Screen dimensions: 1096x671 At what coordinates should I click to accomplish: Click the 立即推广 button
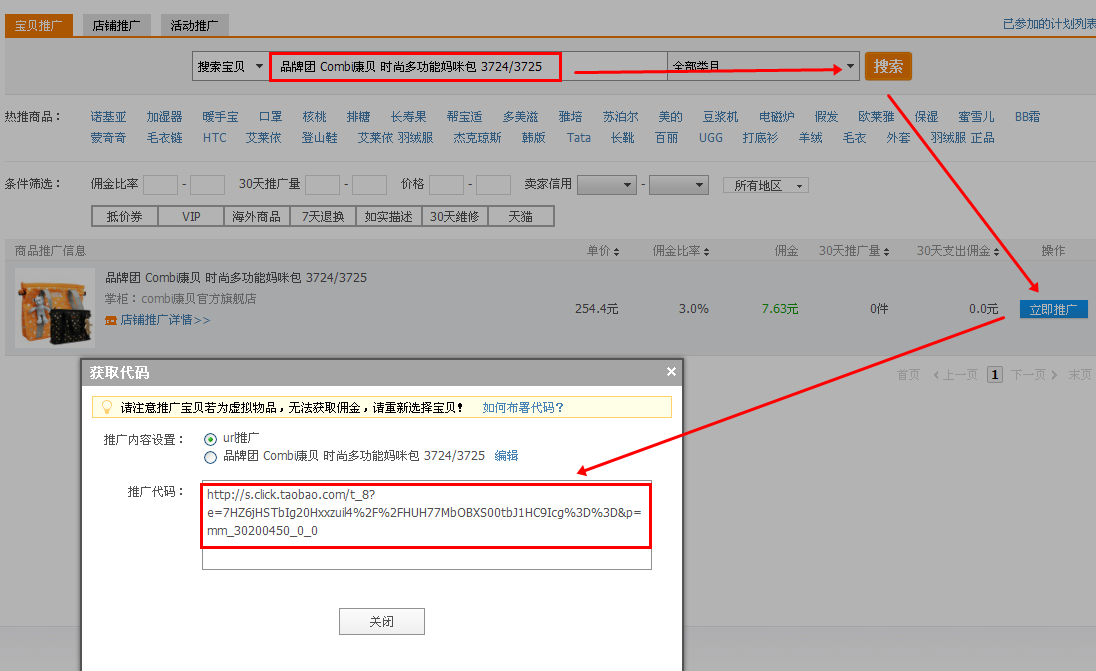[1053, 309]
